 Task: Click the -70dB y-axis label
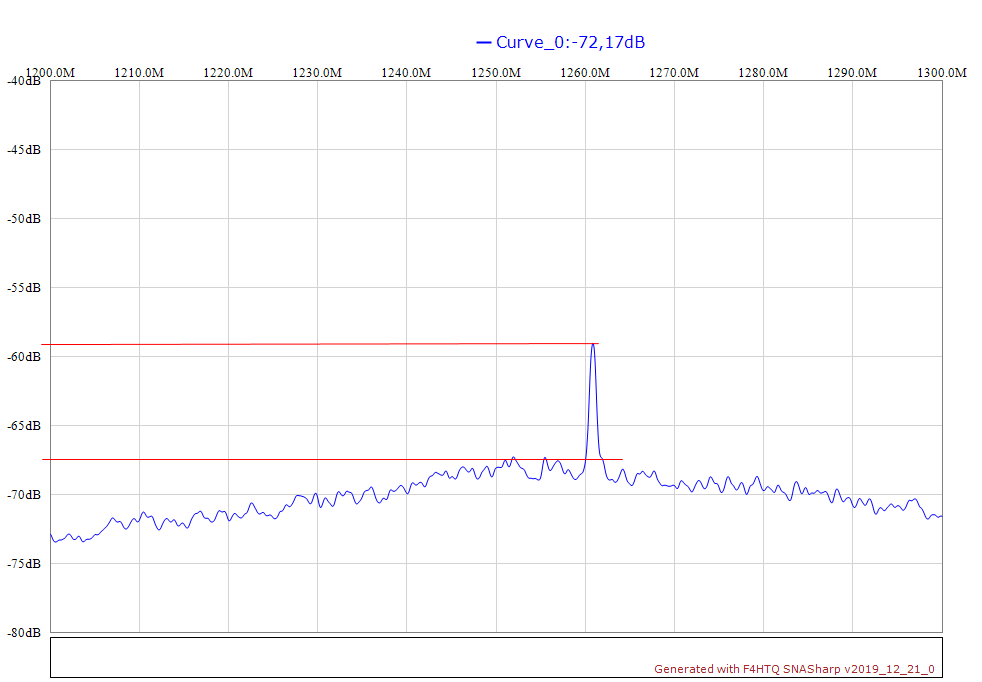(24, 495)
